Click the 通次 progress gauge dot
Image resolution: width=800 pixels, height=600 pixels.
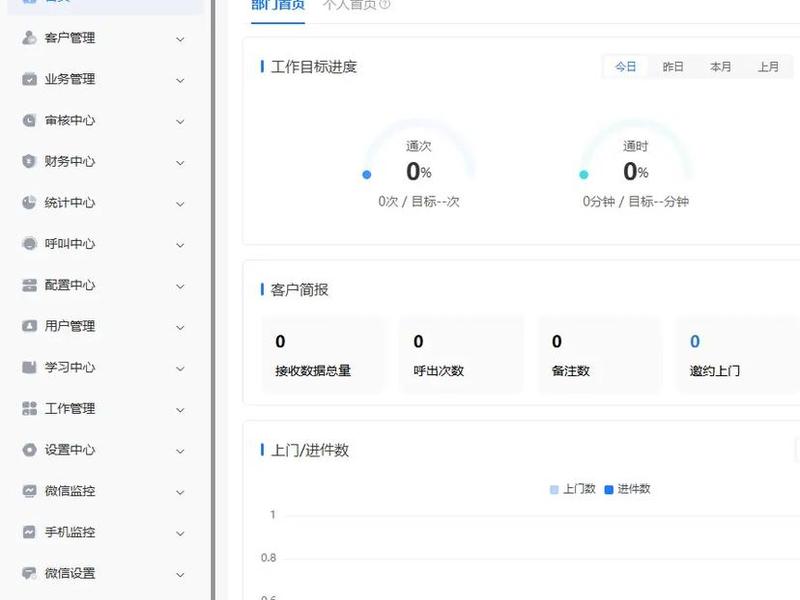coord(366,174)
